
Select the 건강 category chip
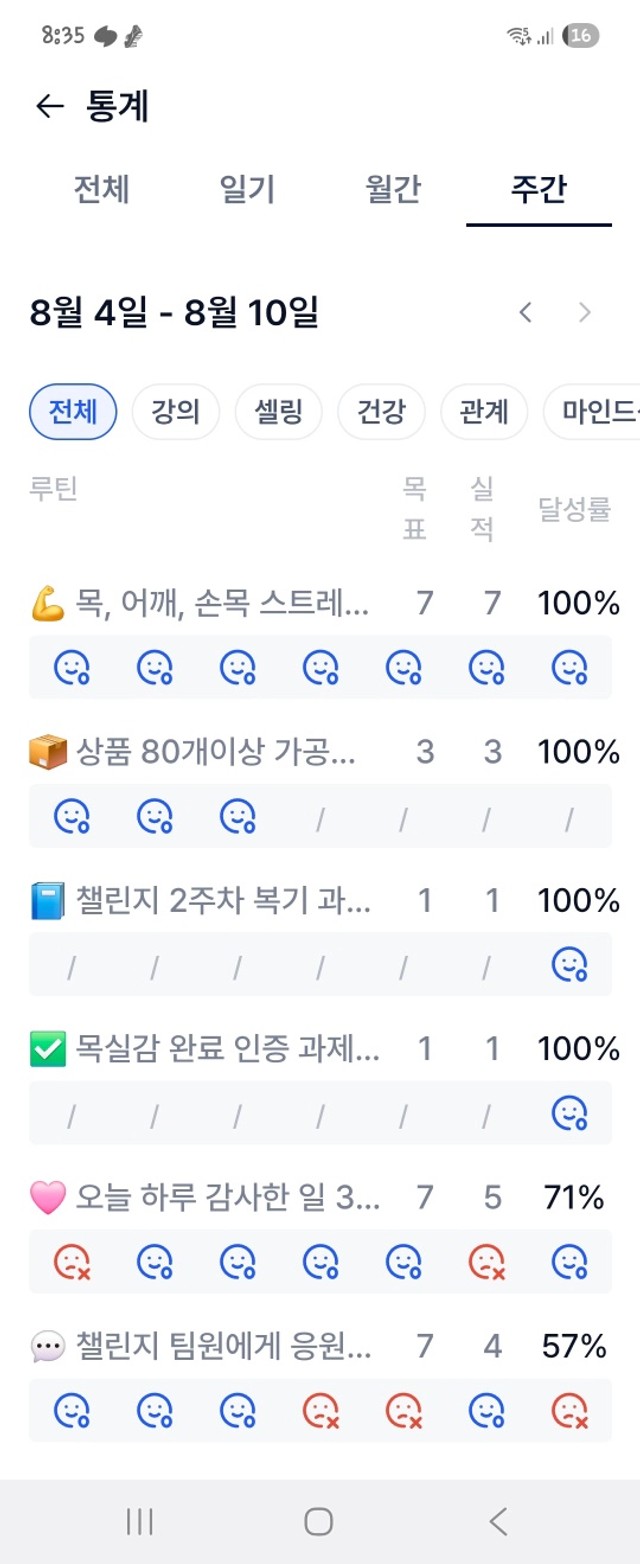382,412
